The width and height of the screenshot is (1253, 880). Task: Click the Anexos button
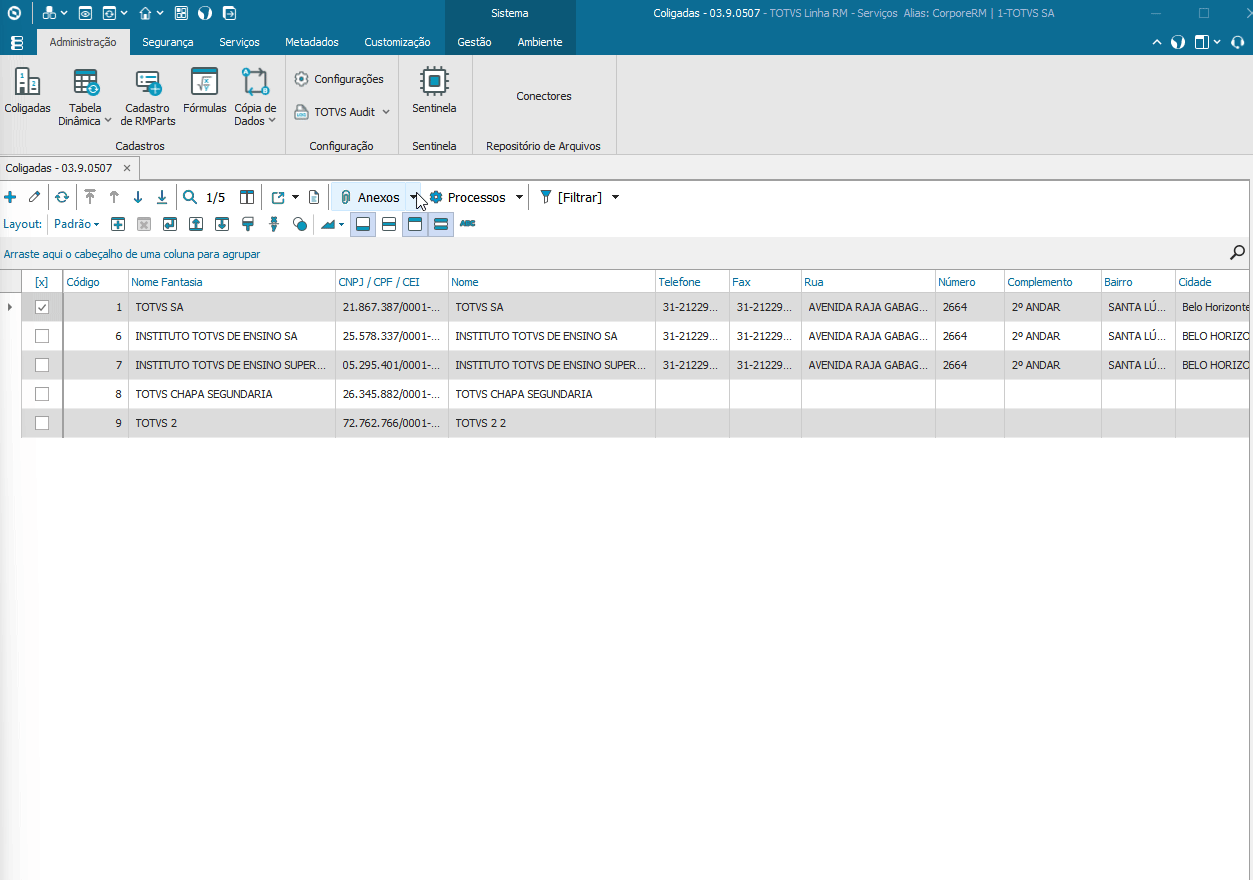click(369, 197)
